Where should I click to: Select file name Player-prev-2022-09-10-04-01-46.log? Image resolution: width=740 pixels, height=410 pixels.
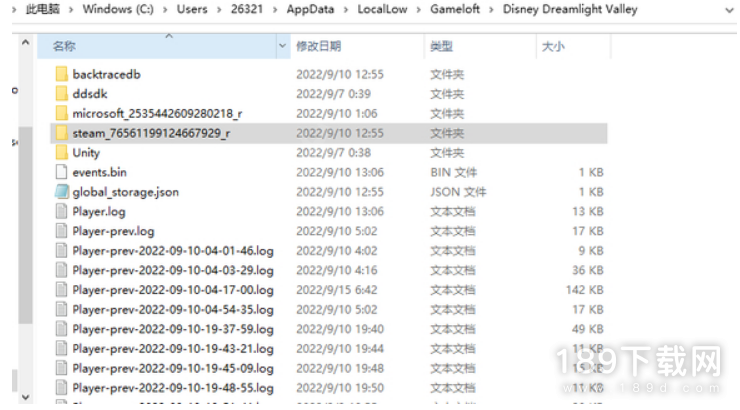173,251
